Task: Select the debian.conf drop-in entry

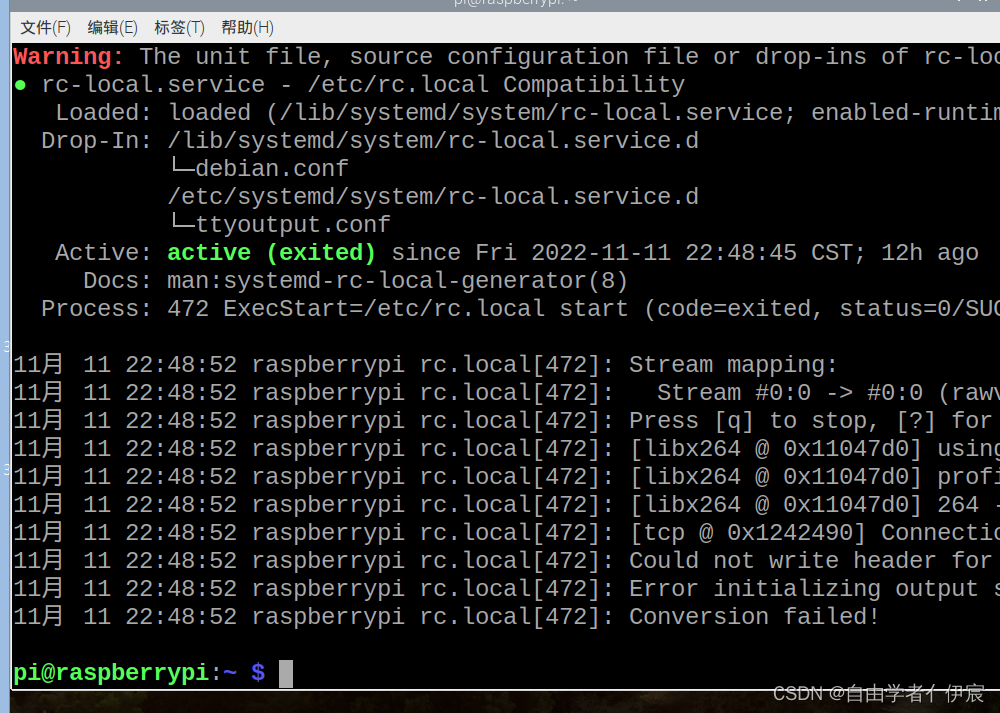Action: (x=270, y=168)
